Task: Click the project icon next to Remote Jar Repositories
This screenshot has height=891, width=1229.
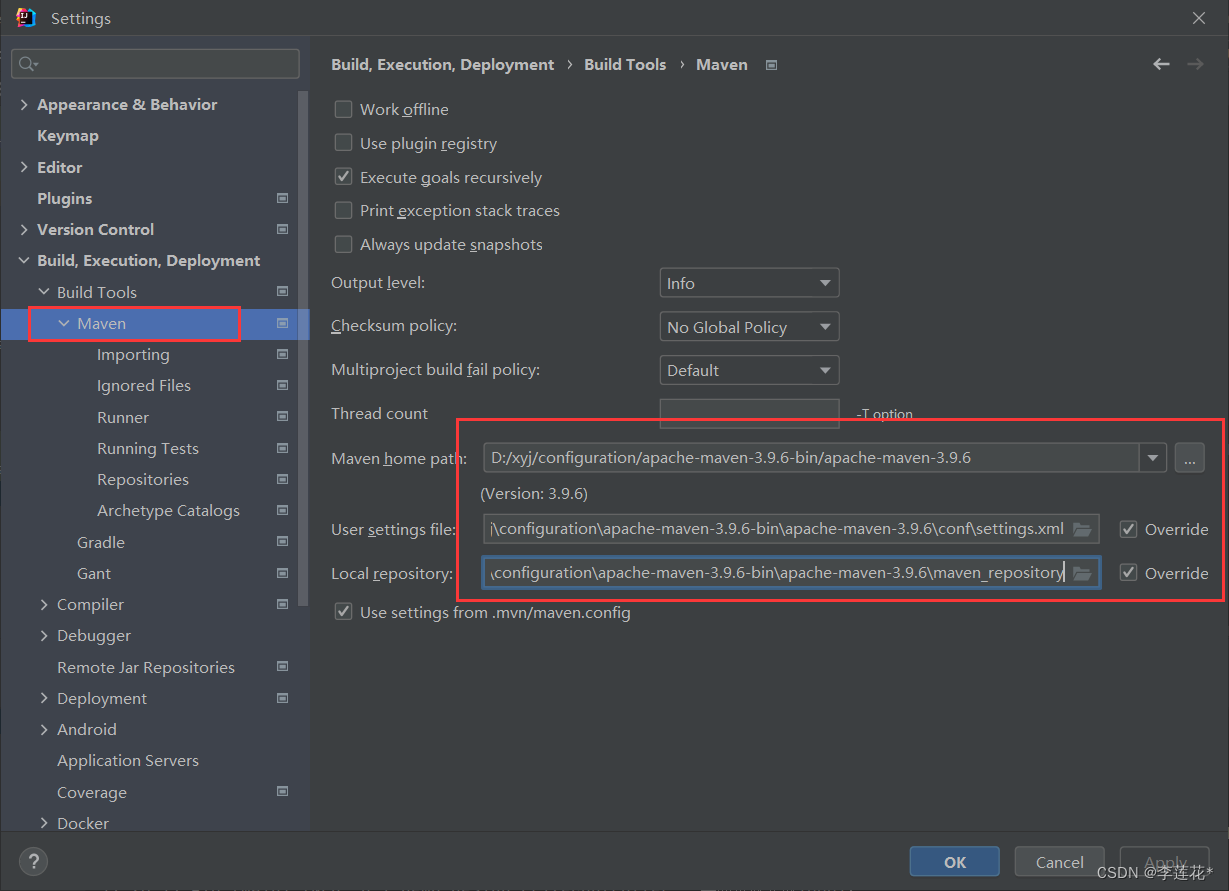Action: [282, 667]
